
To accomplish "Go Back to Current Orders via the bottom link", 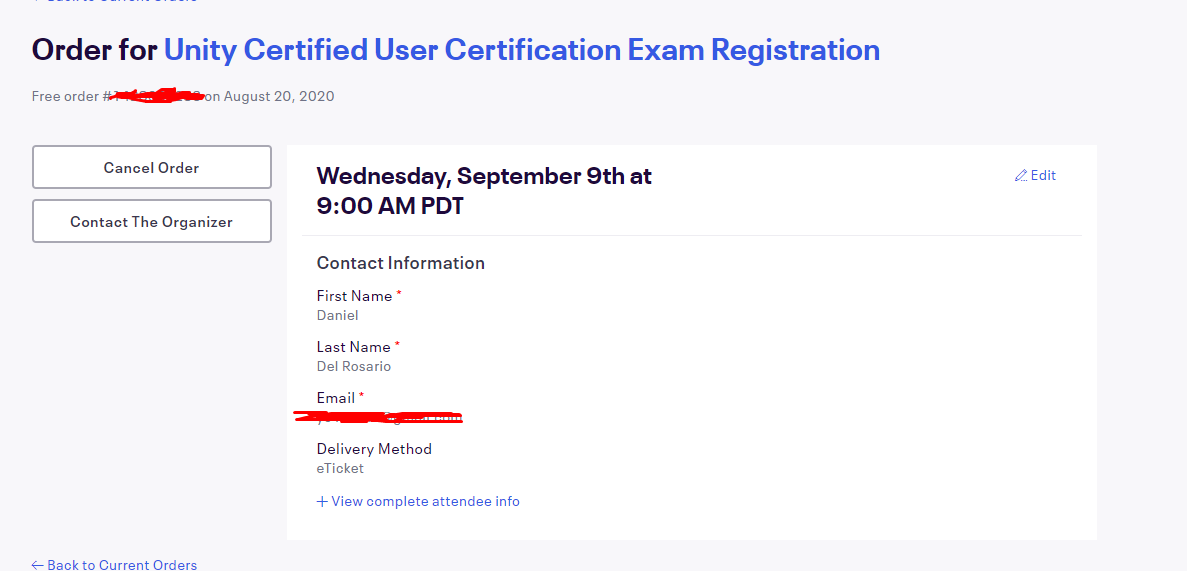I will 114,565.
